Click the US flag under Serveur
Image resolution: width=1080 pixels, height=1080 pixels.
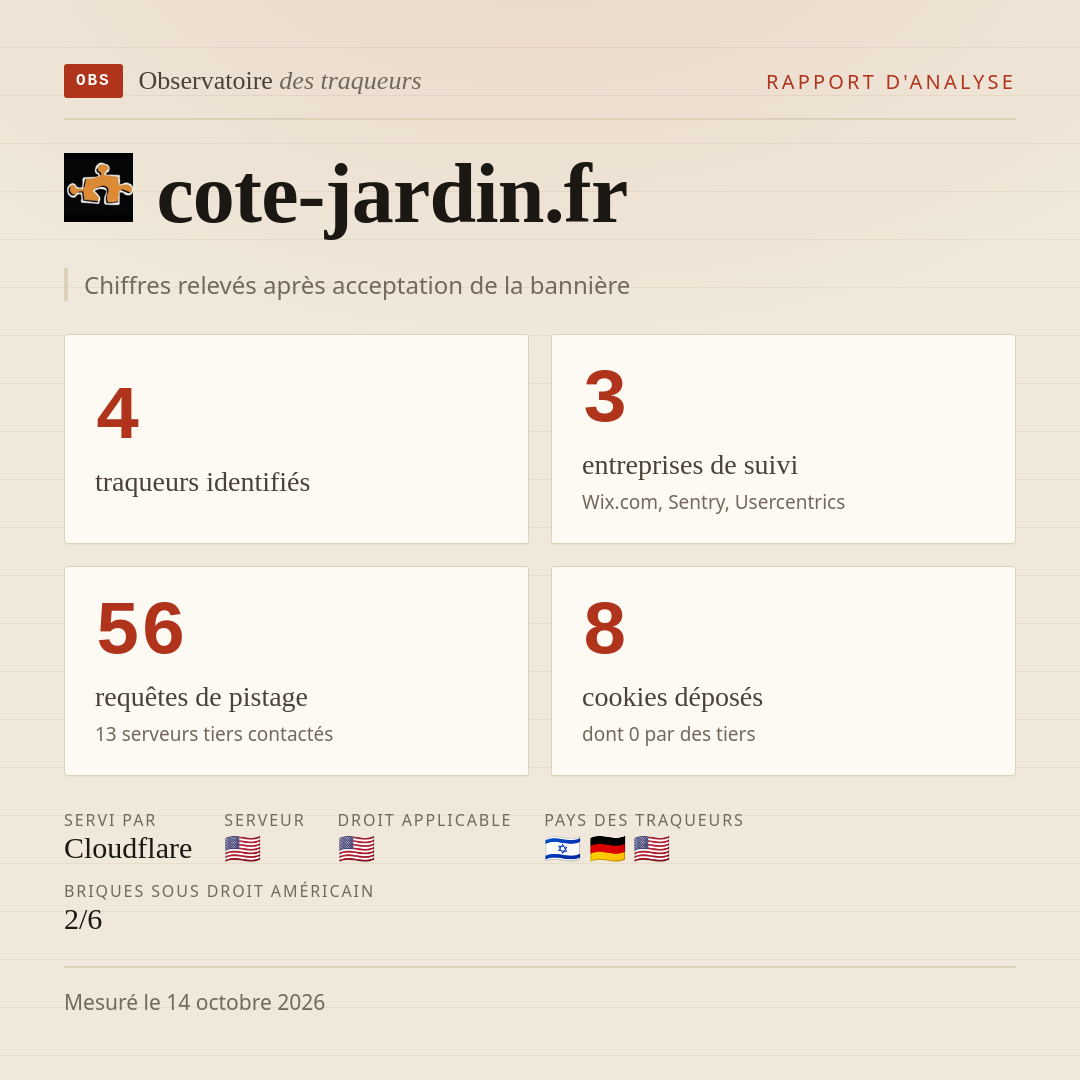pos(242,849)
